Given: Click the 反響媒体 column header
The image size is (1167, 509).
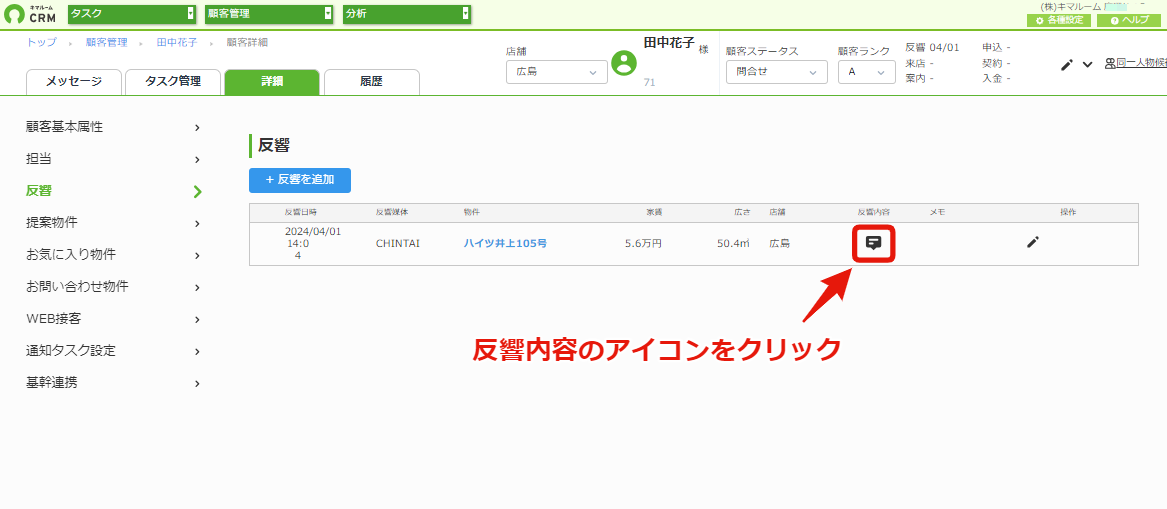Looking at the screenshot, I should coord(392,213).
